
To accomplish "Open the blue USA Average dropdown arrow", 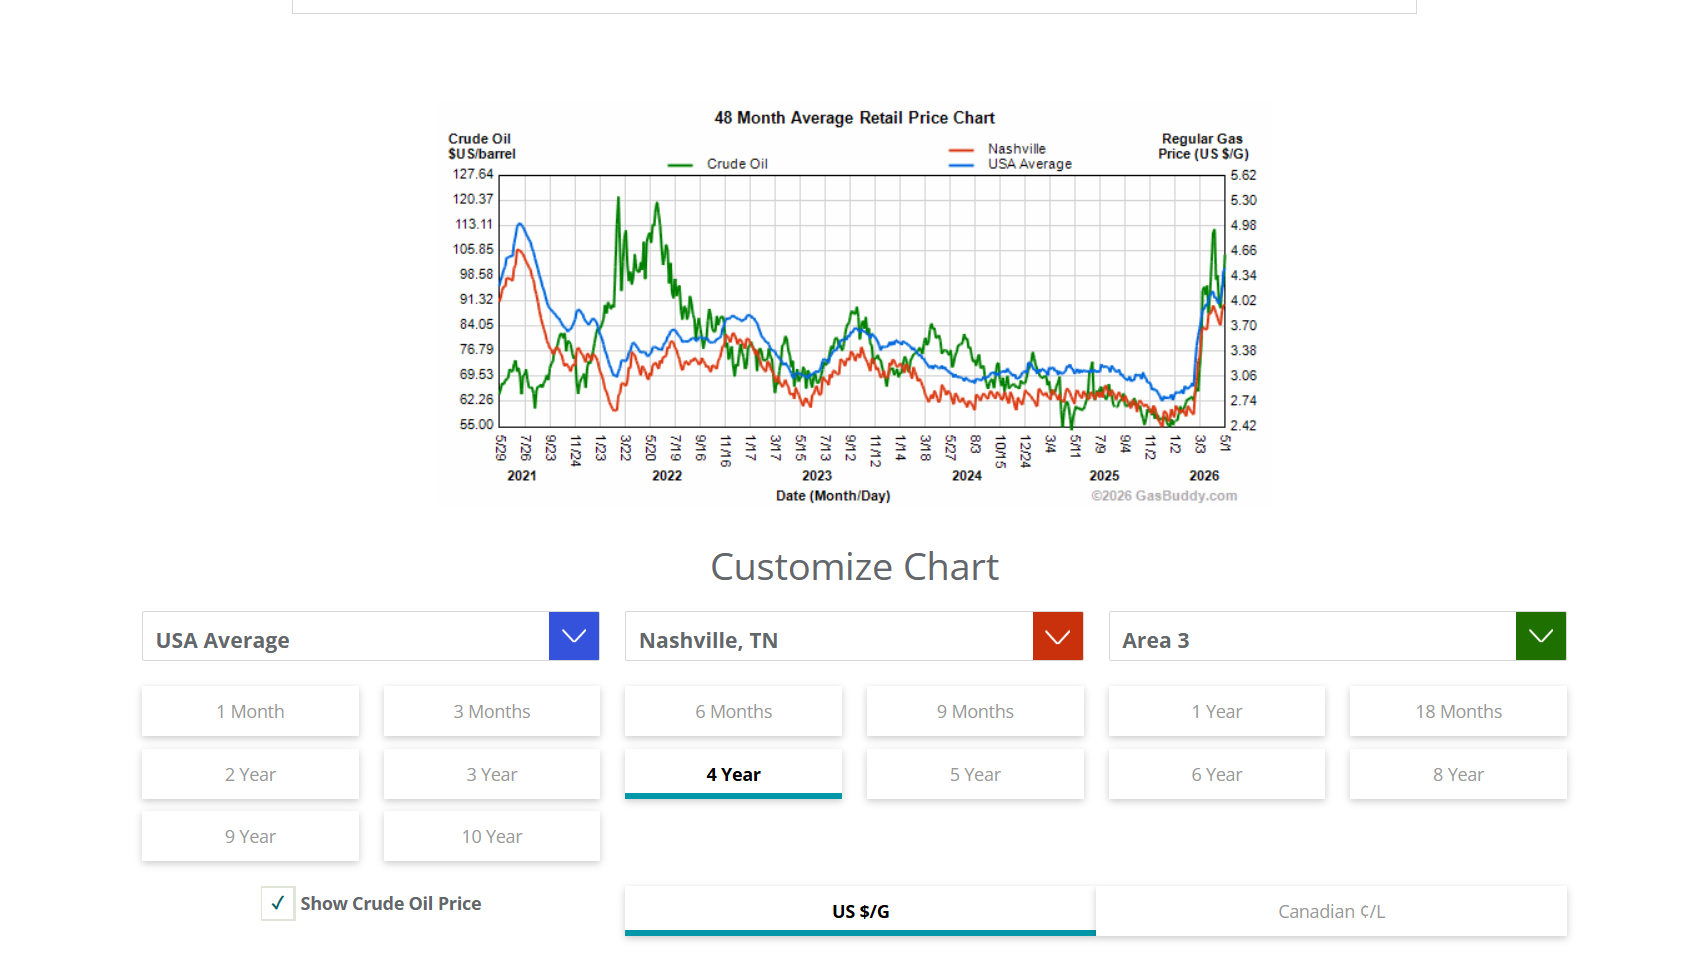I will click(x=574, y=636).
